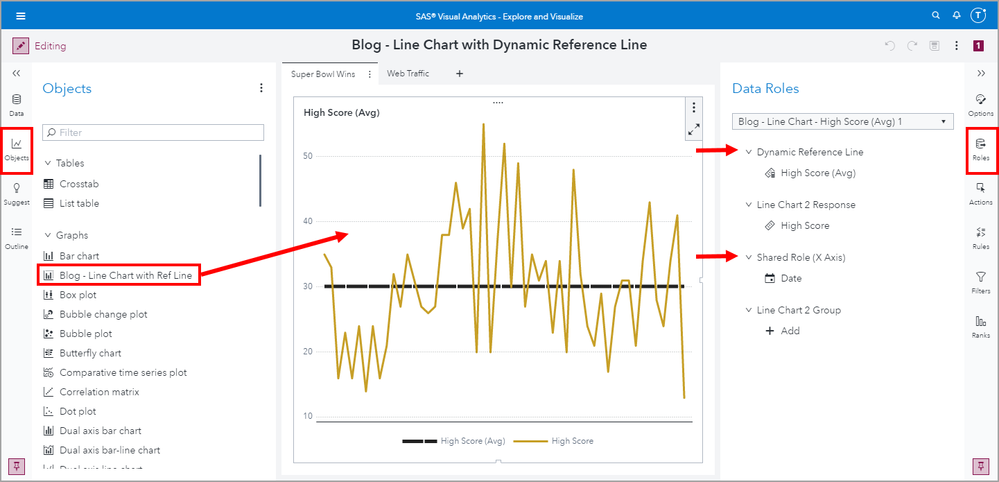Click the Objects list scrollbar

click(260, 180)
